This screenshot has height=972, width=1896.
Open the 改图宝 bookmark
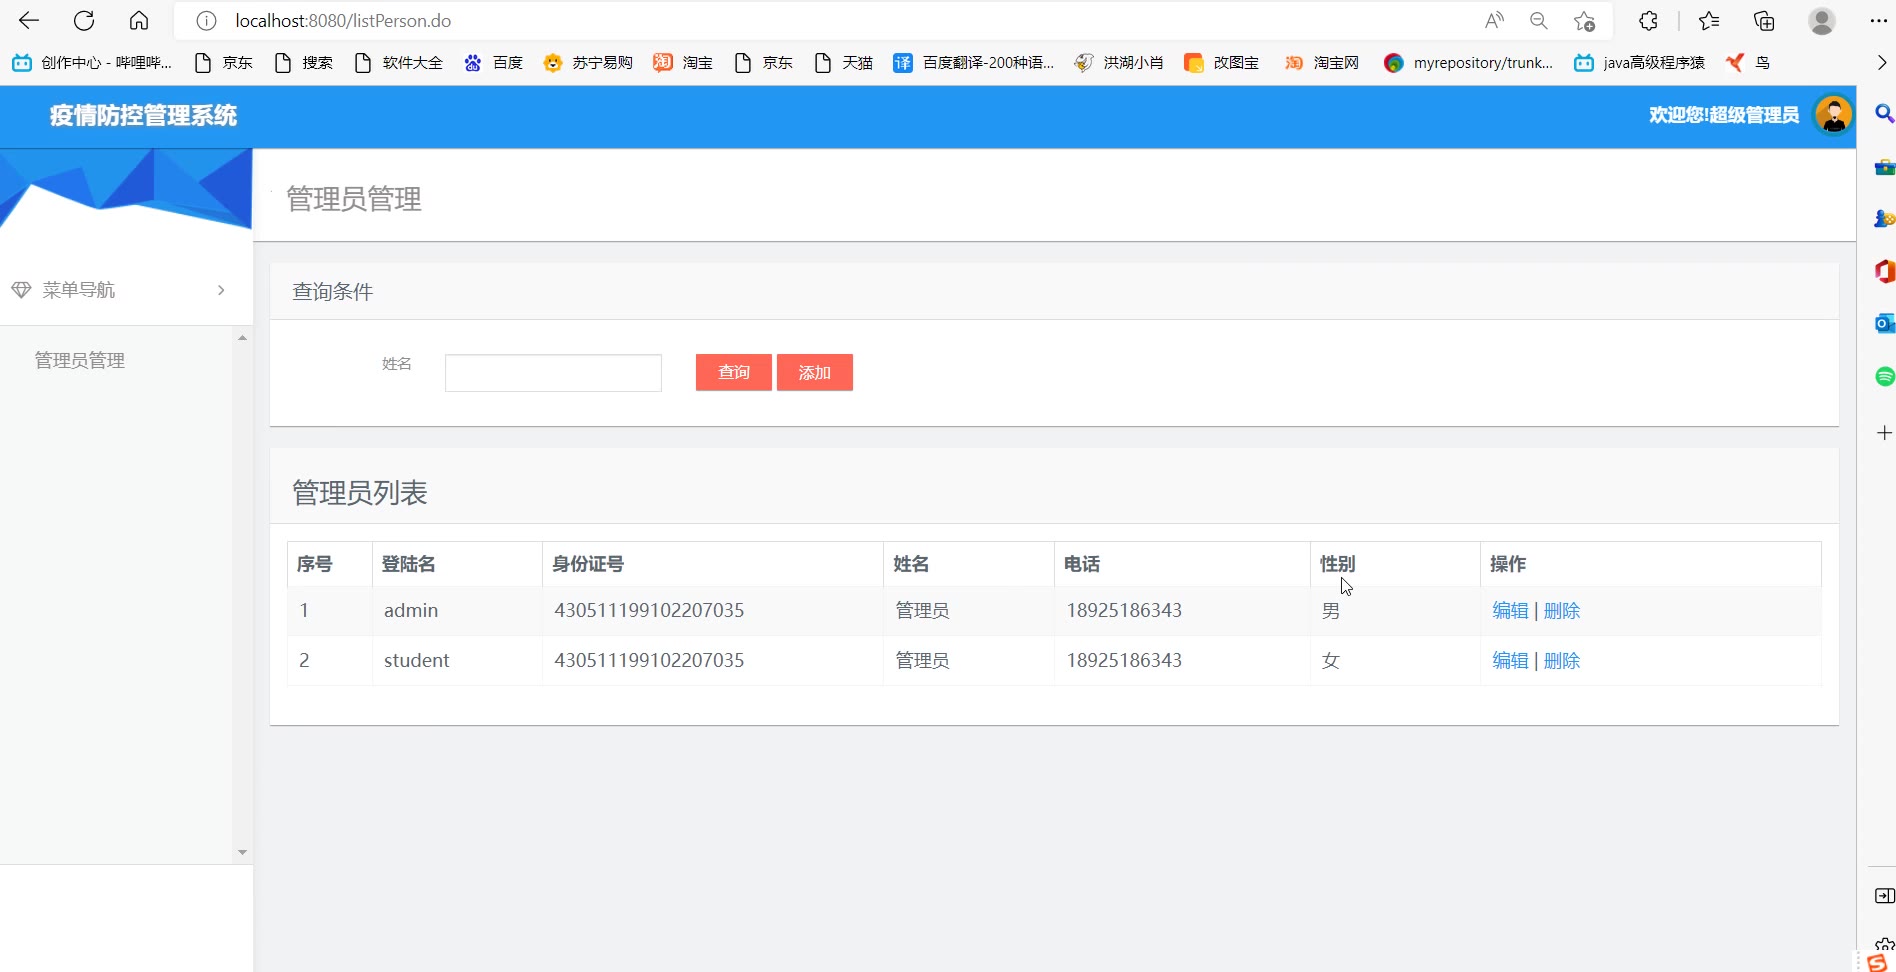pos(1221,63)
